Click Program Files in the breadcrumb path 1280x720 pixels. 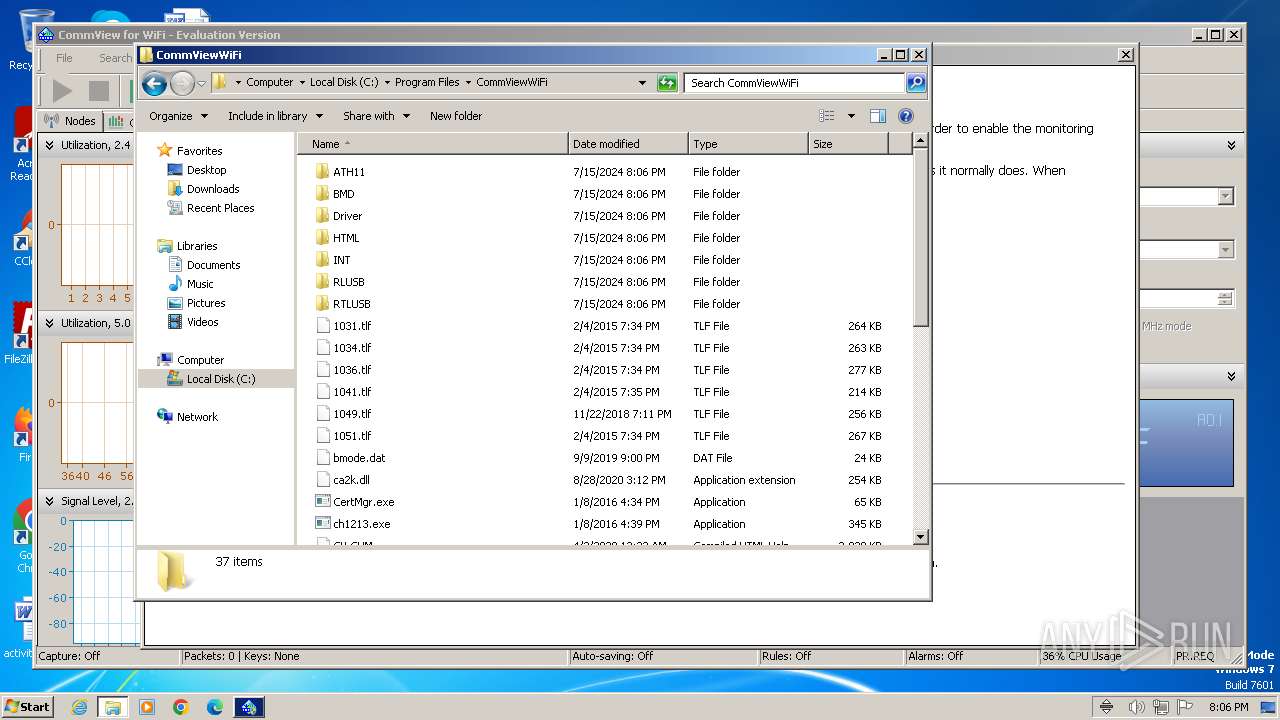(x=427, y=83)
